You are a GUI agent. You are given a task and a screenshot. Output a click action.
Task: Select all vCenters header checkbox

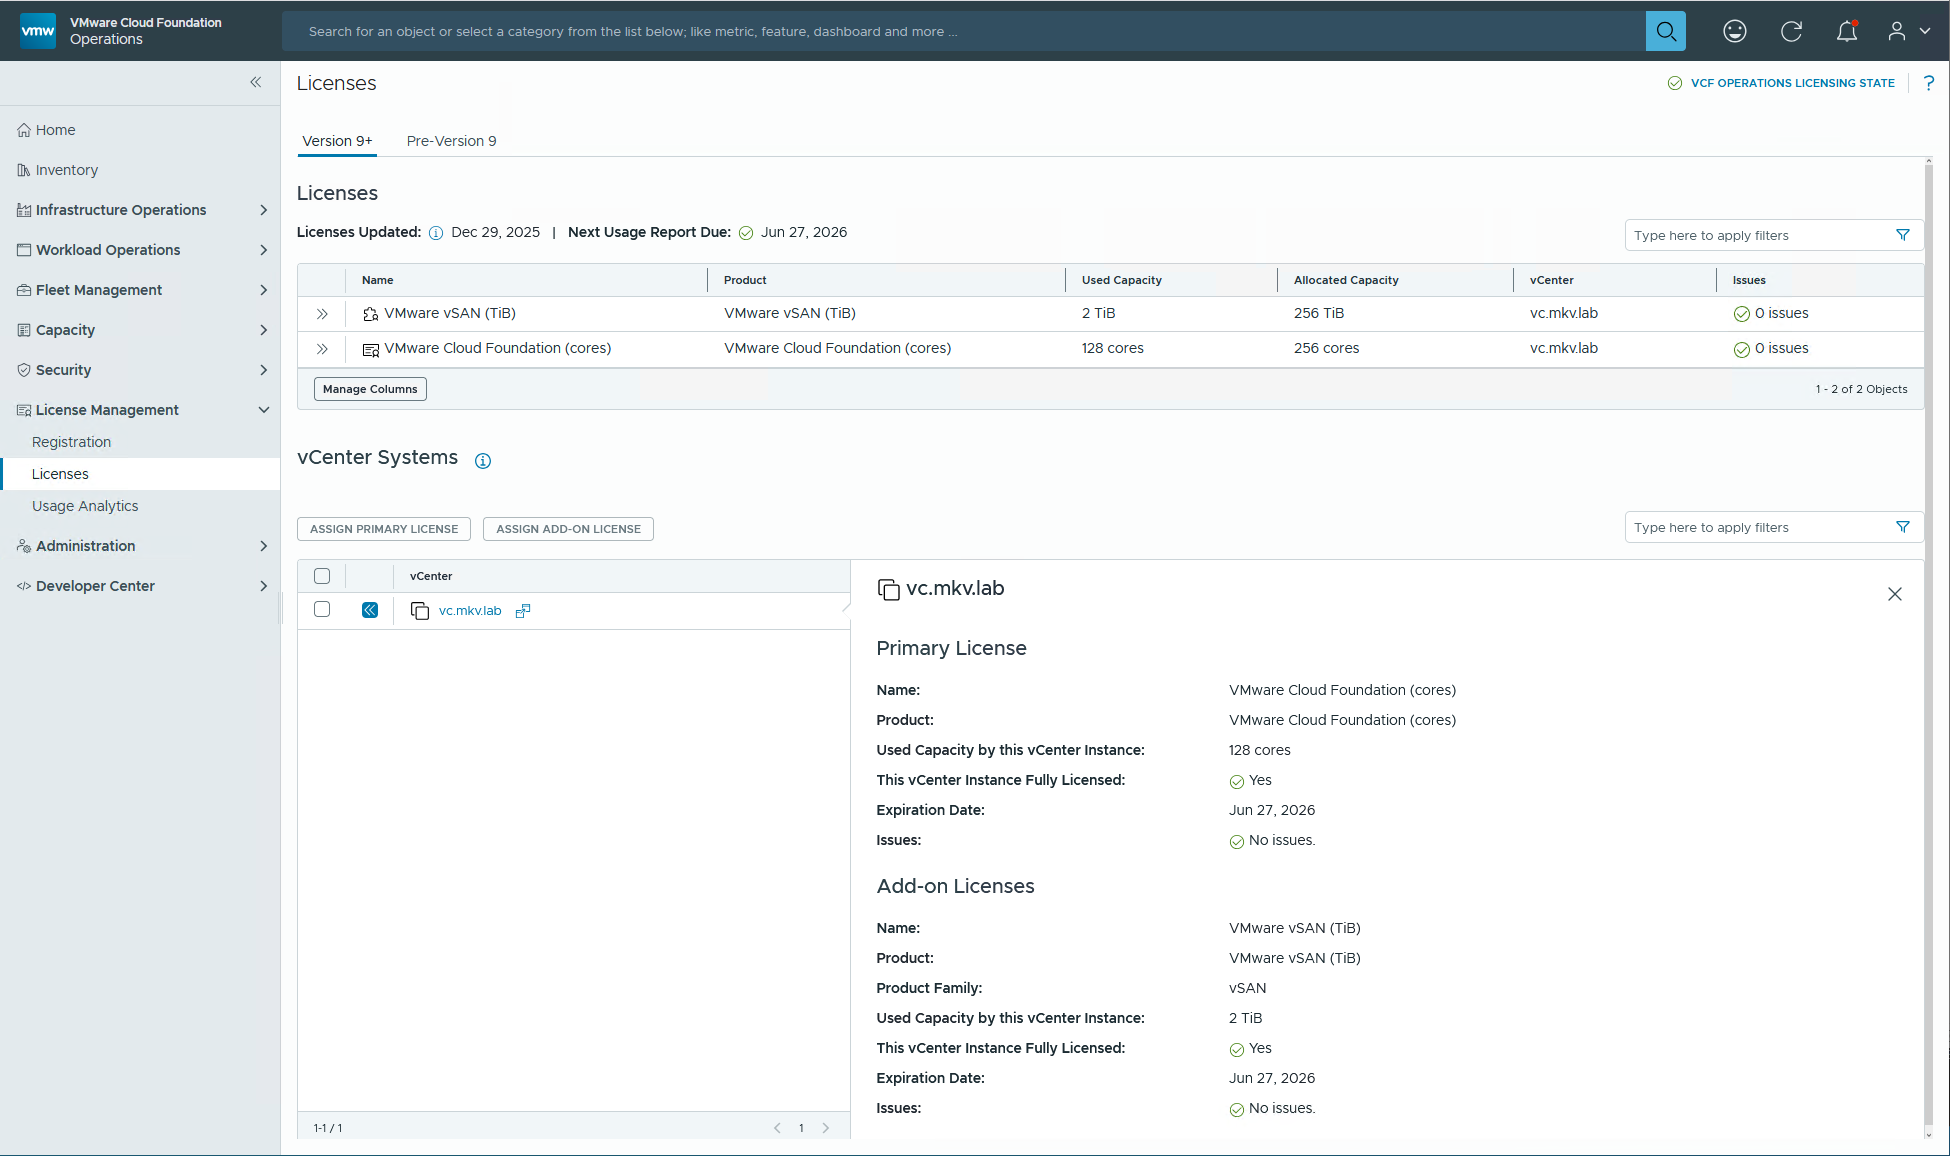pos(322,576)
